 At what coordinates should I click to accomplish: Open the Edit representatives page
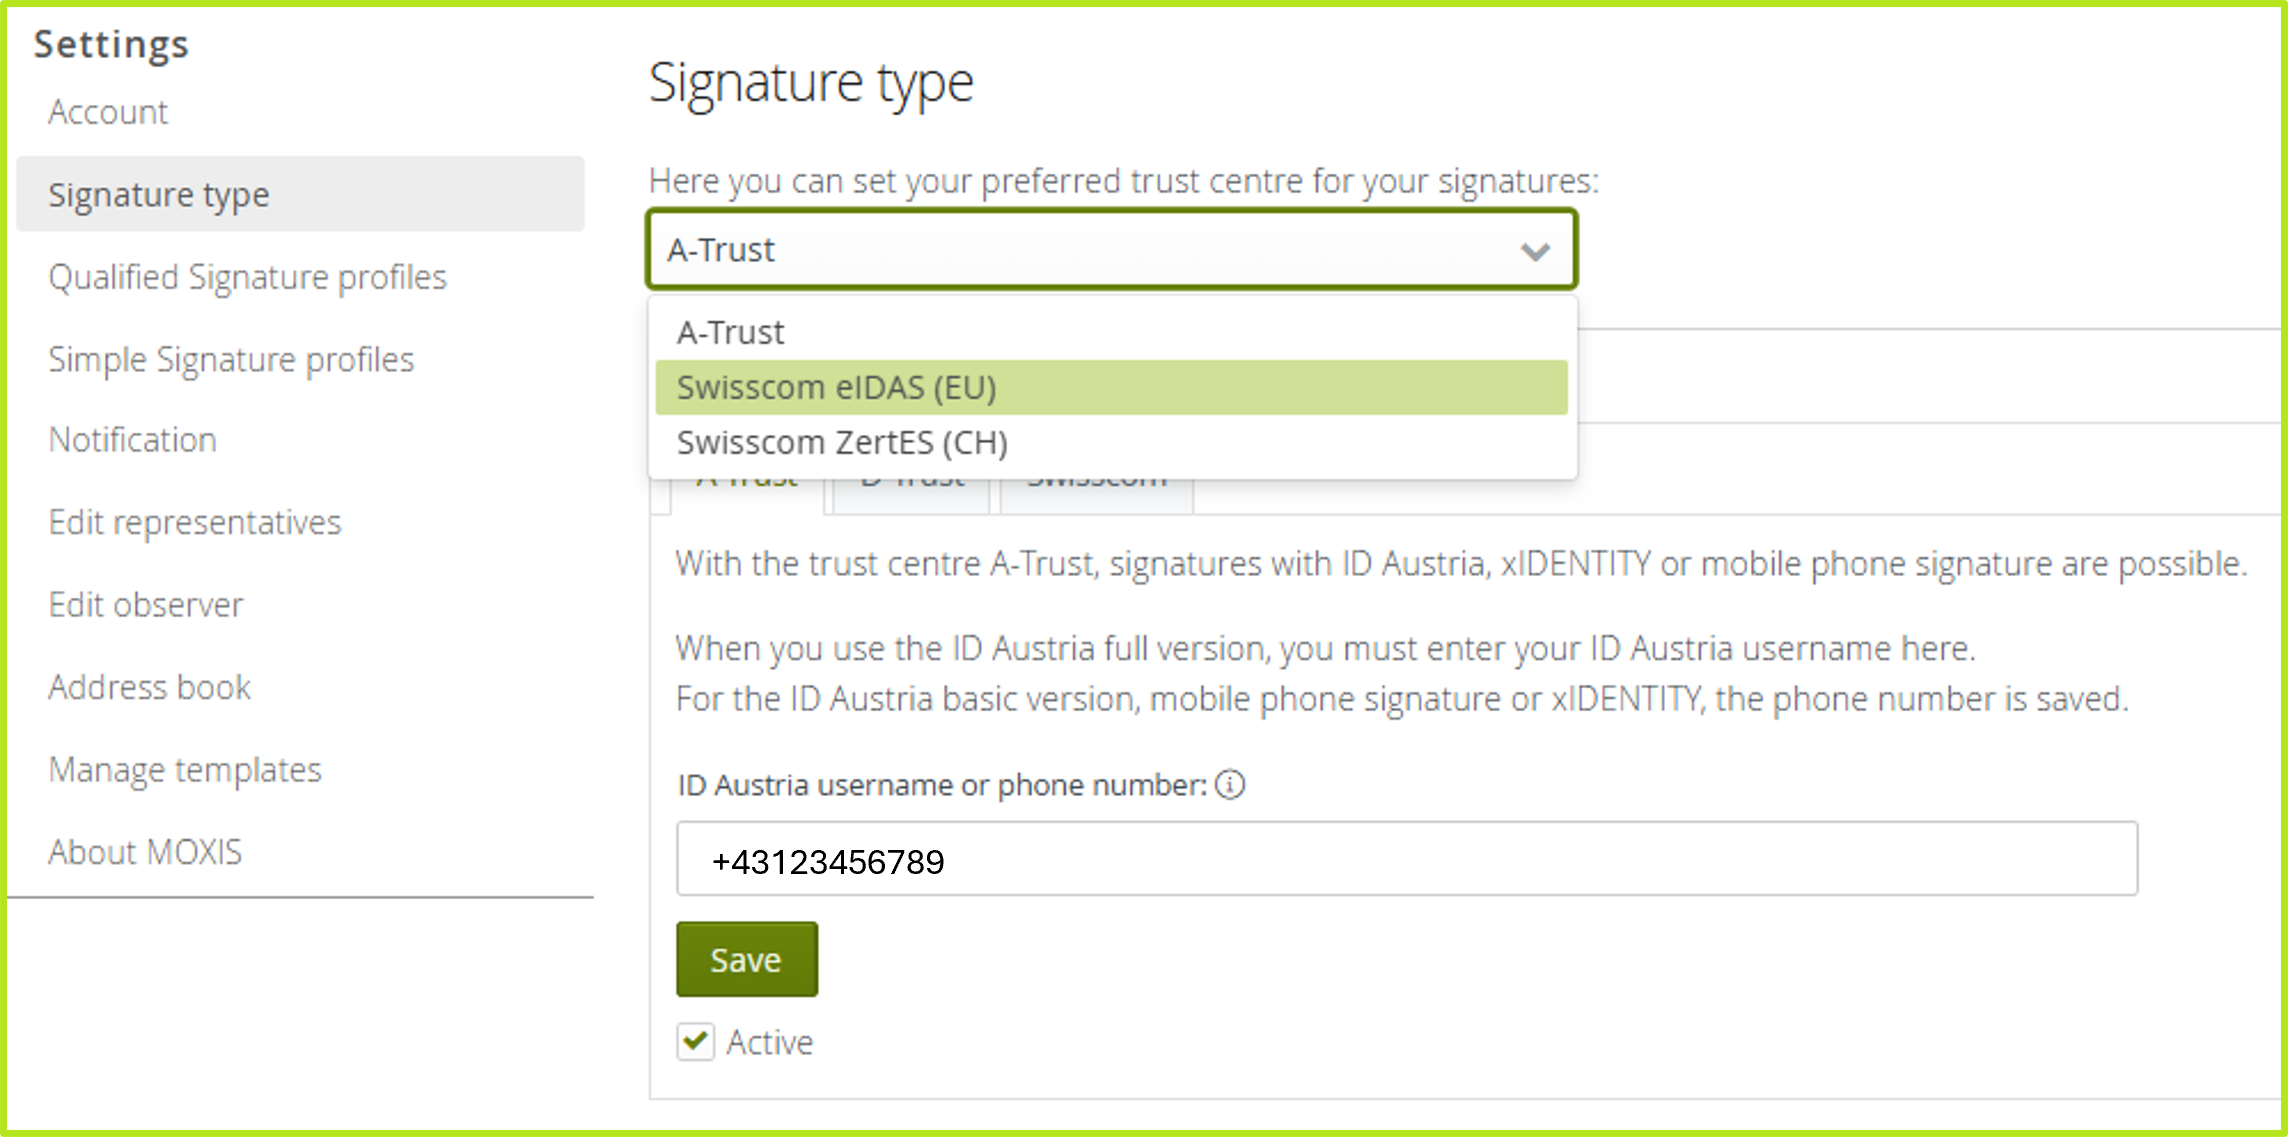[195, 522]
